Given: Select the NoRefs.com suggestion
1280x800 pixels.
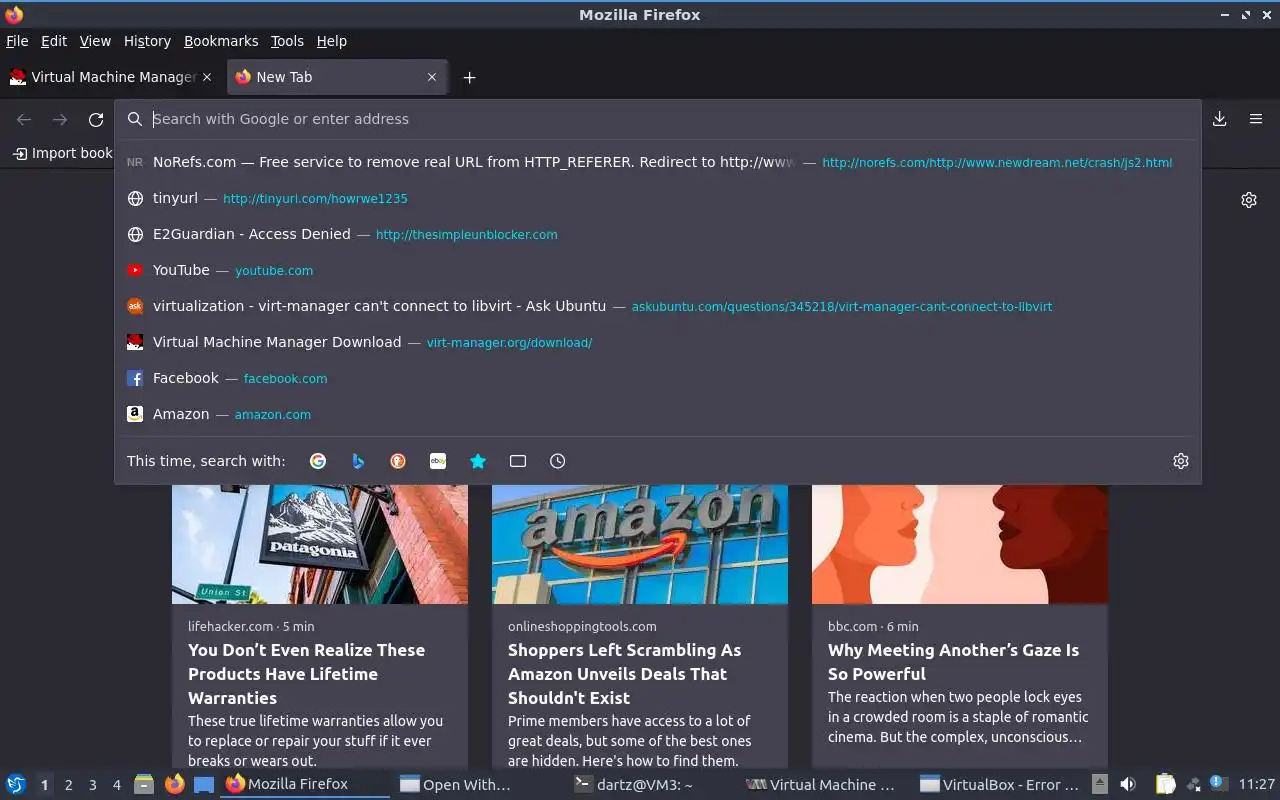Looking at the screenshot, I should tap(658, 162).
